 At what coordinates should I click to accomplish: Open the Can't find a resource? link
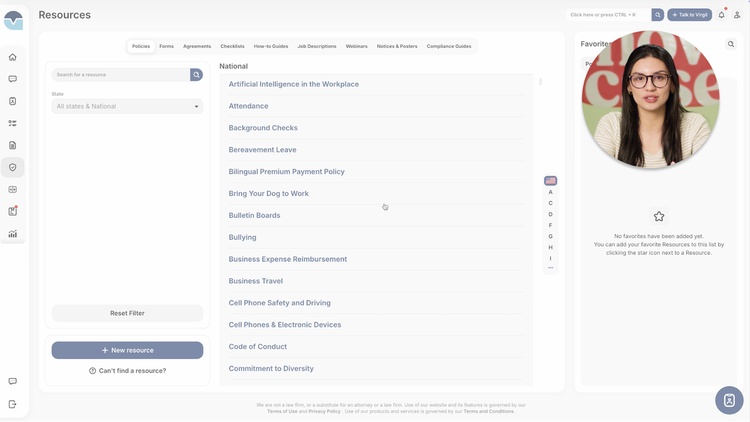click(128, 371)
